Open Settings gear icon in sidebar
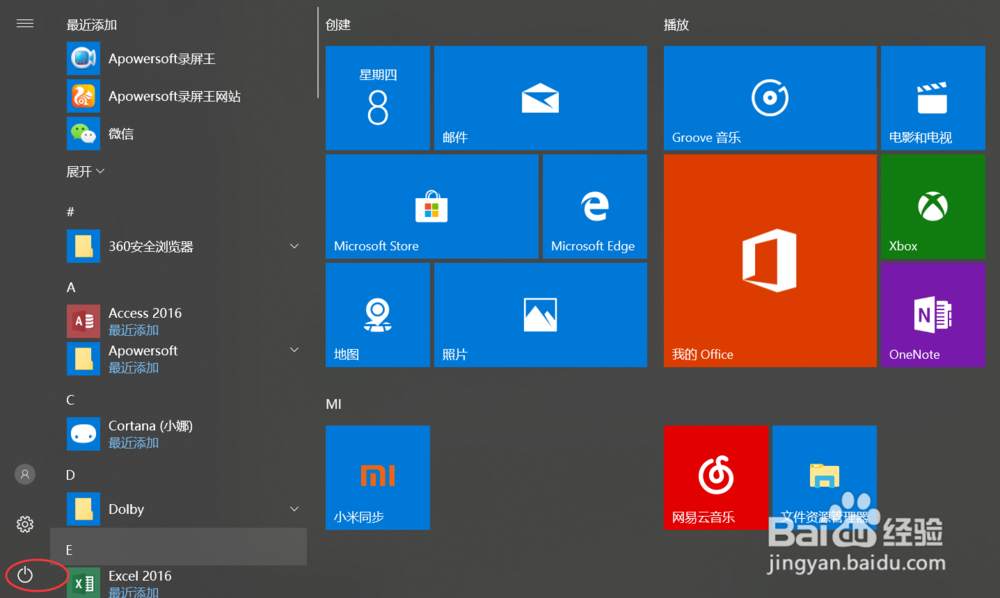 [25, 524]
